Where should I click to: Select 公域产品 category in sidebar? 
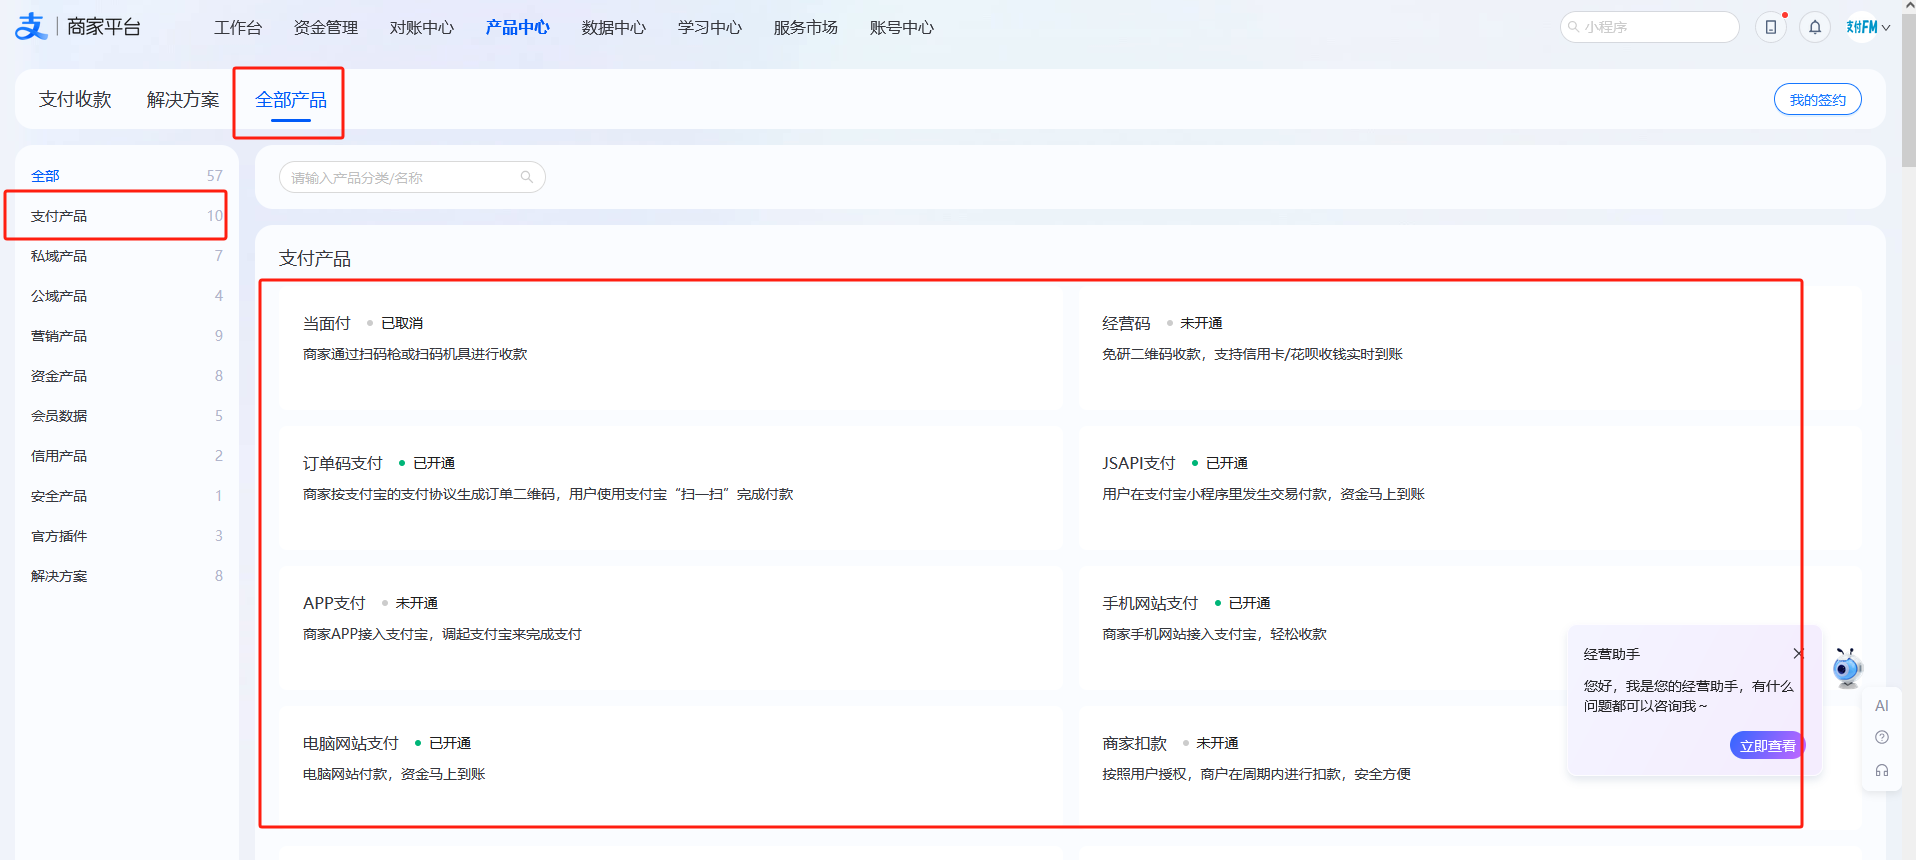pos(127,295)
